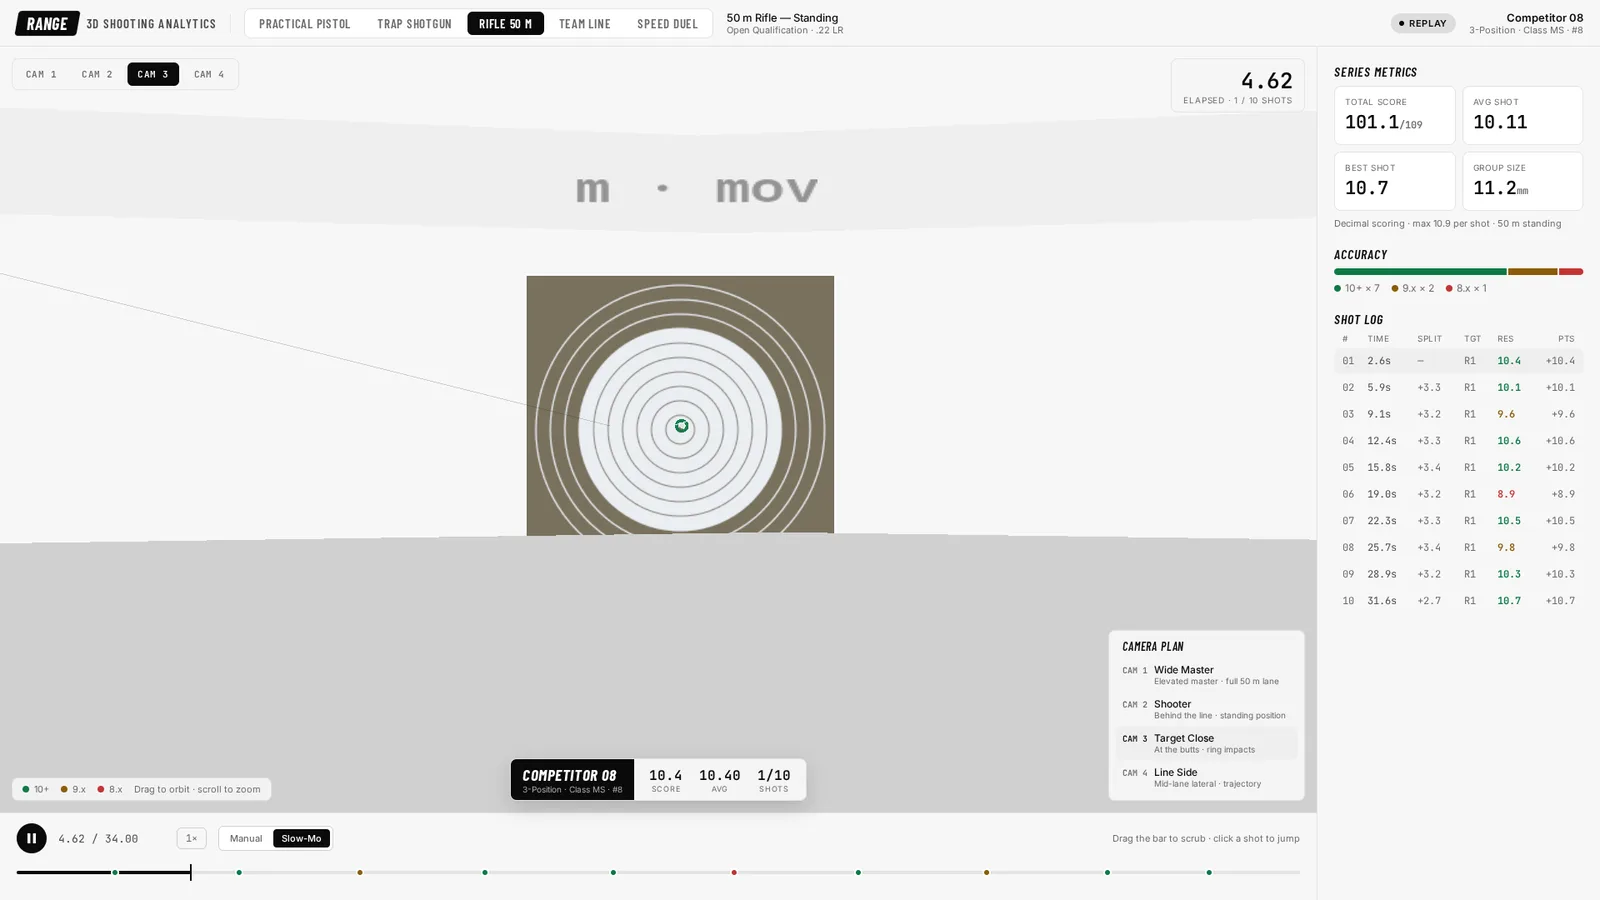Click the timeline playhead handle

pos(190,872)
